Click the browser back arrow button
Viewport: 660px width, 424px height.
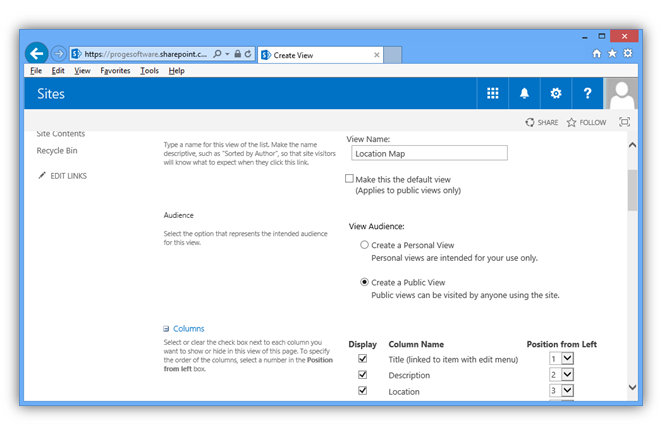[x=37, y=54]
